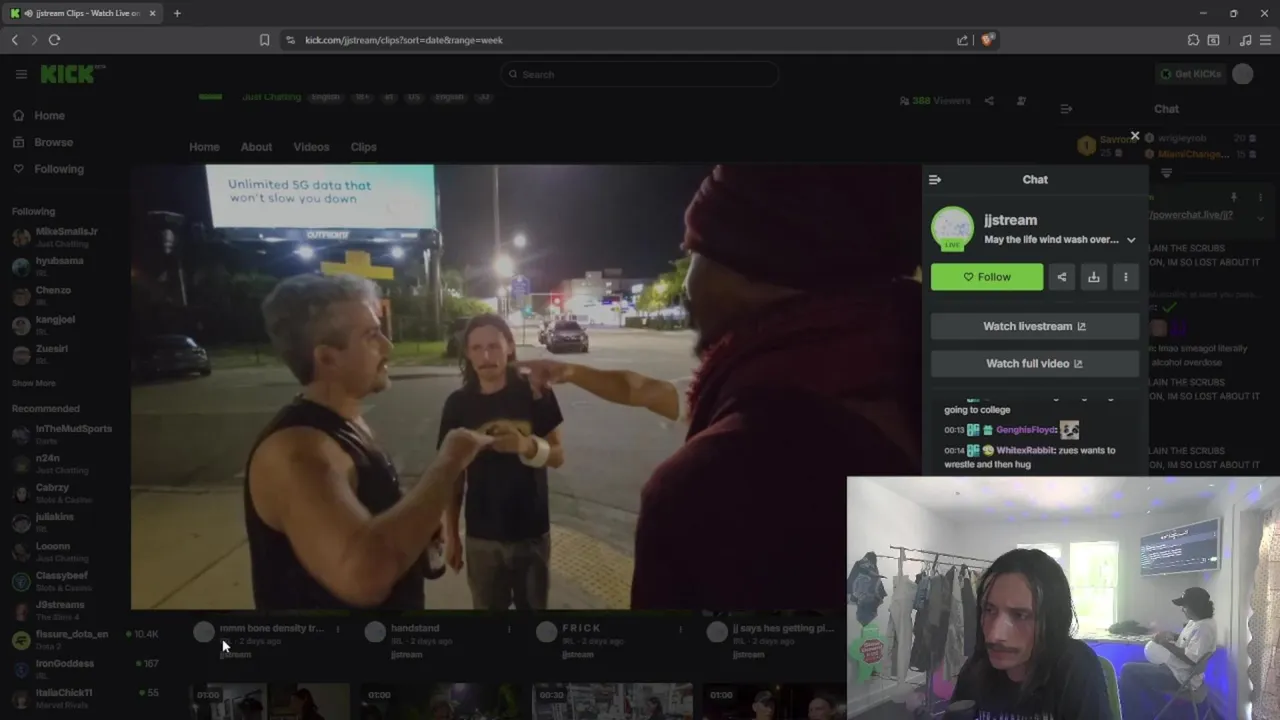Play the clip video in the player
This screenshot has height=720, width=1280.
coord(525,387)
